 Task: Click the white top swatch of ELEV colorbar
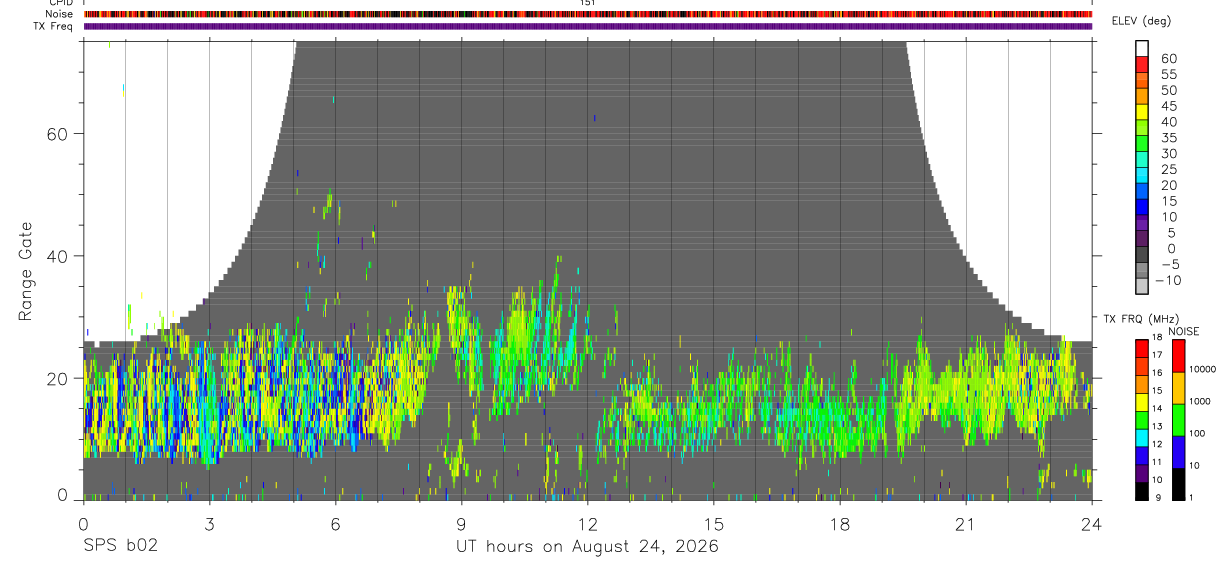(1142, 49)
